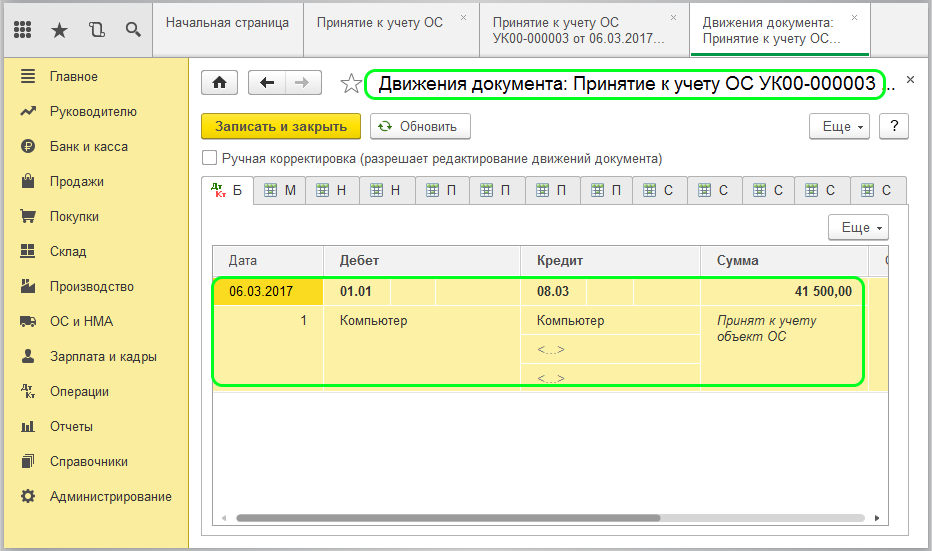Expand the top Еще dropdown menu
932x551 pixels.
tap(839, 126)
